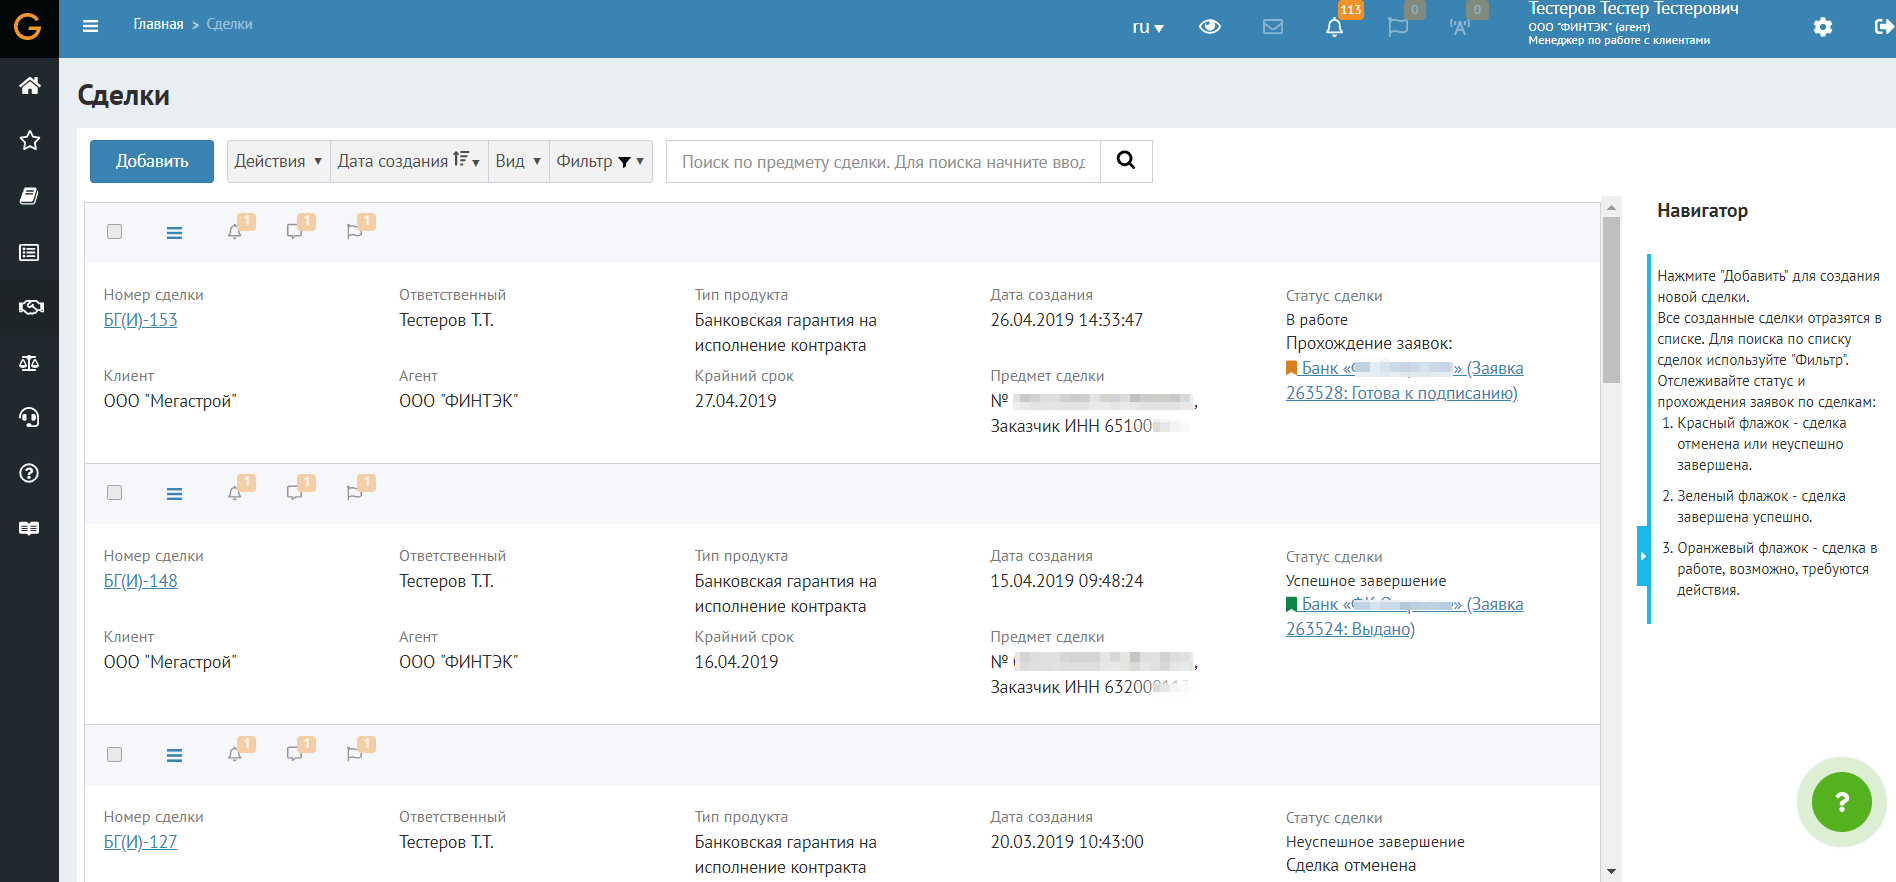The width and height of the screenshot is (1896, 882).
Task: Open favorites star icon in sidebar
Action: [29, 140]
